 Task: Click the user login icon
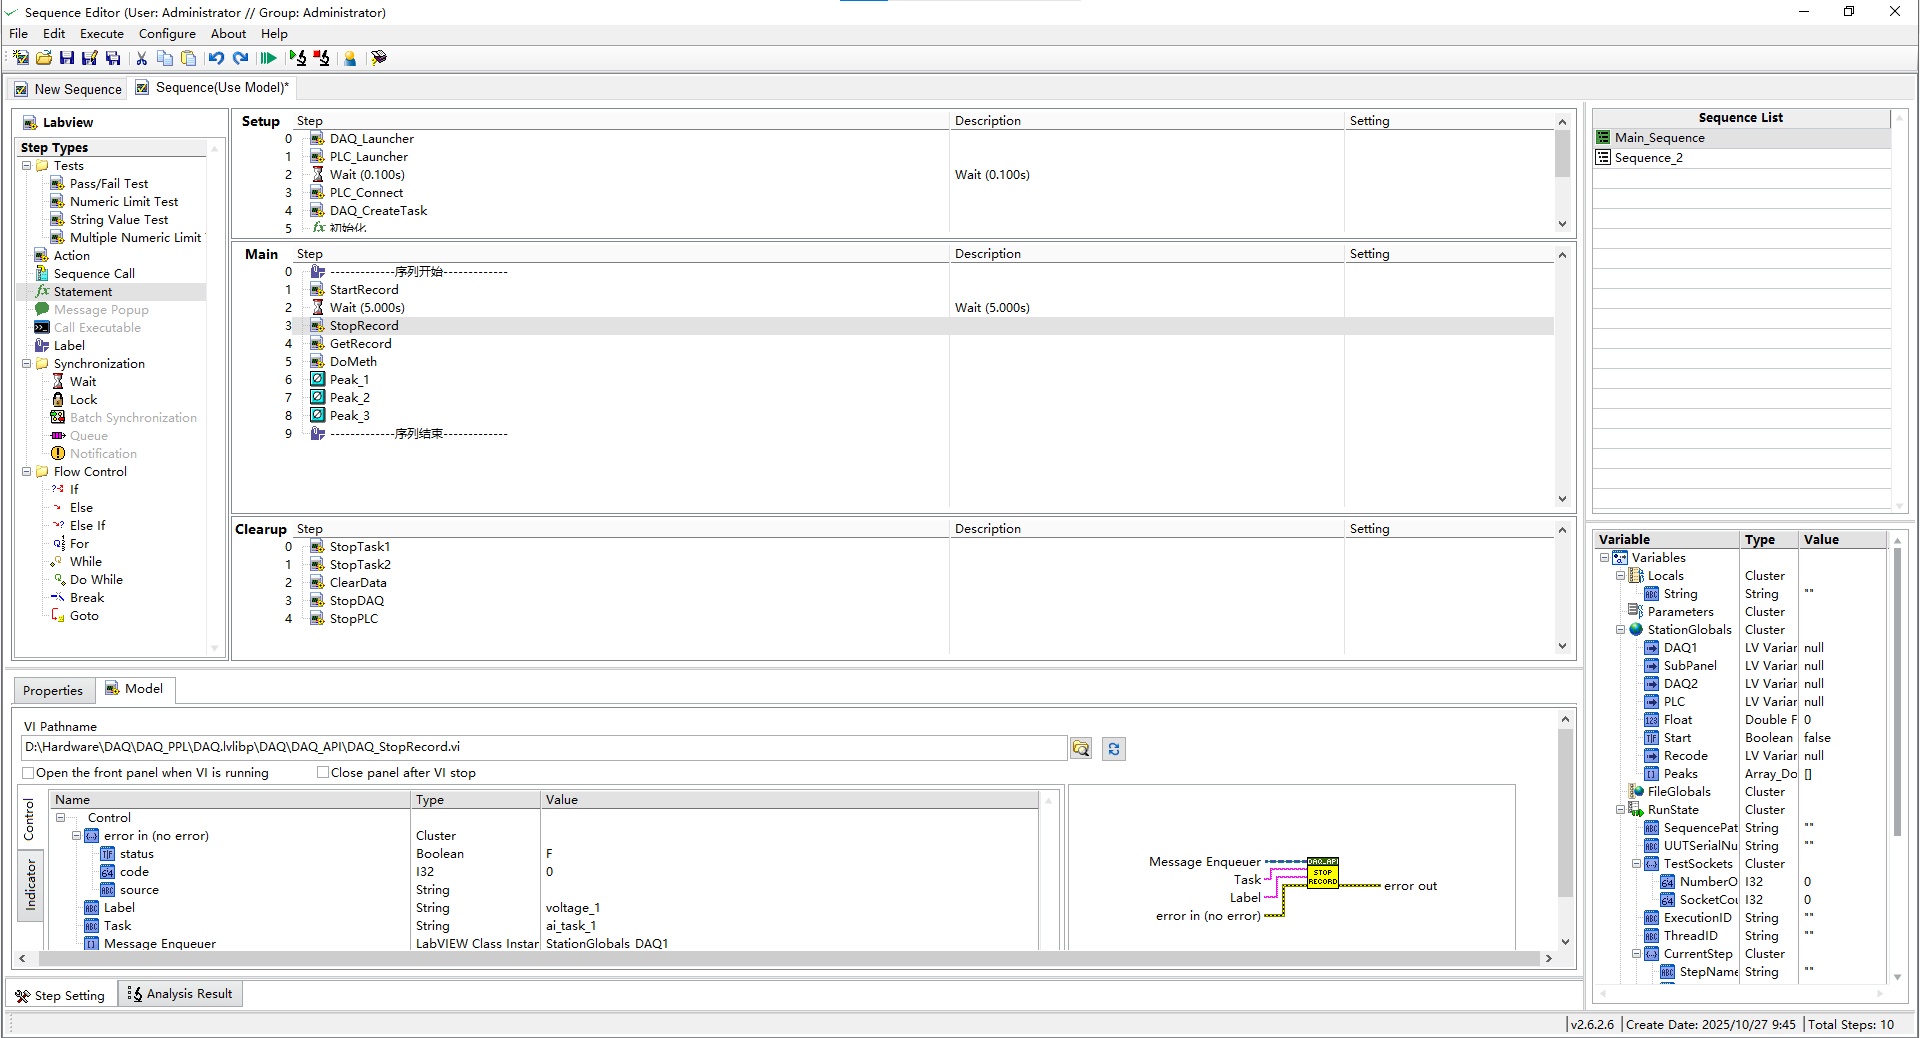350,58
